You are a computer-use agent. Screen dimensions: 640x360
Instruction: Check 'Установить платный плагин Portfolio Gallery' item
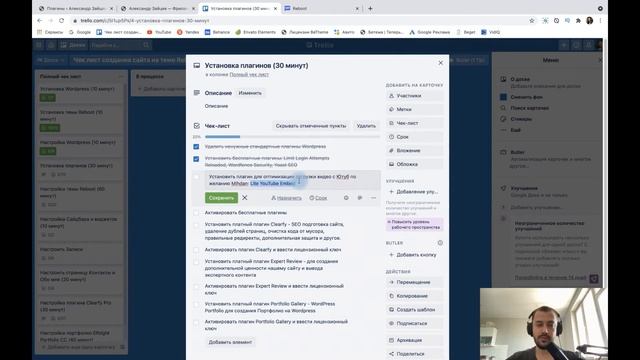pos(196,304)
